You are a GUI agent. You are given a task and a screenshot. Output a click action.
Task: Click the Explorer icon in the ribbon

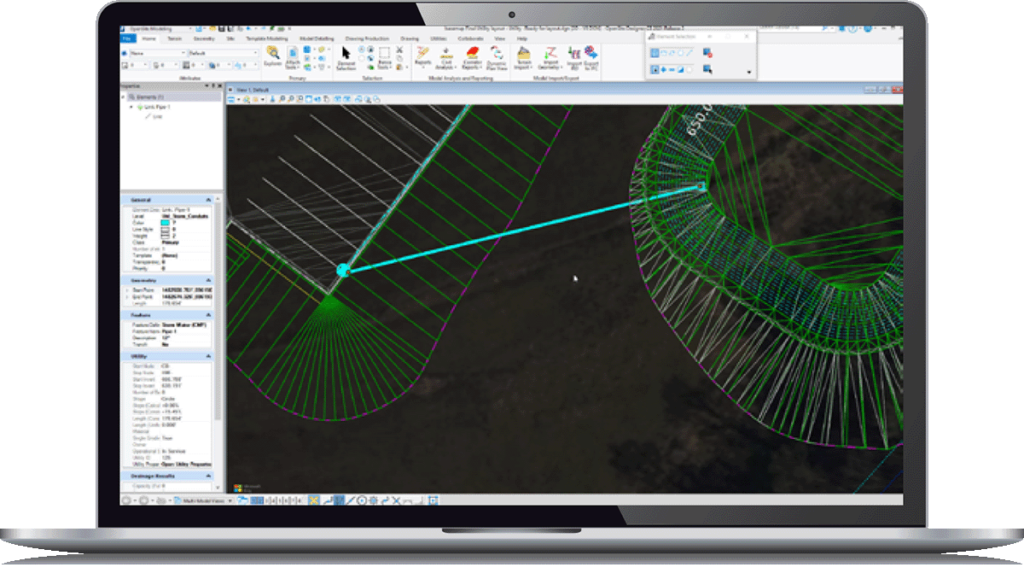tap(272, 54)
